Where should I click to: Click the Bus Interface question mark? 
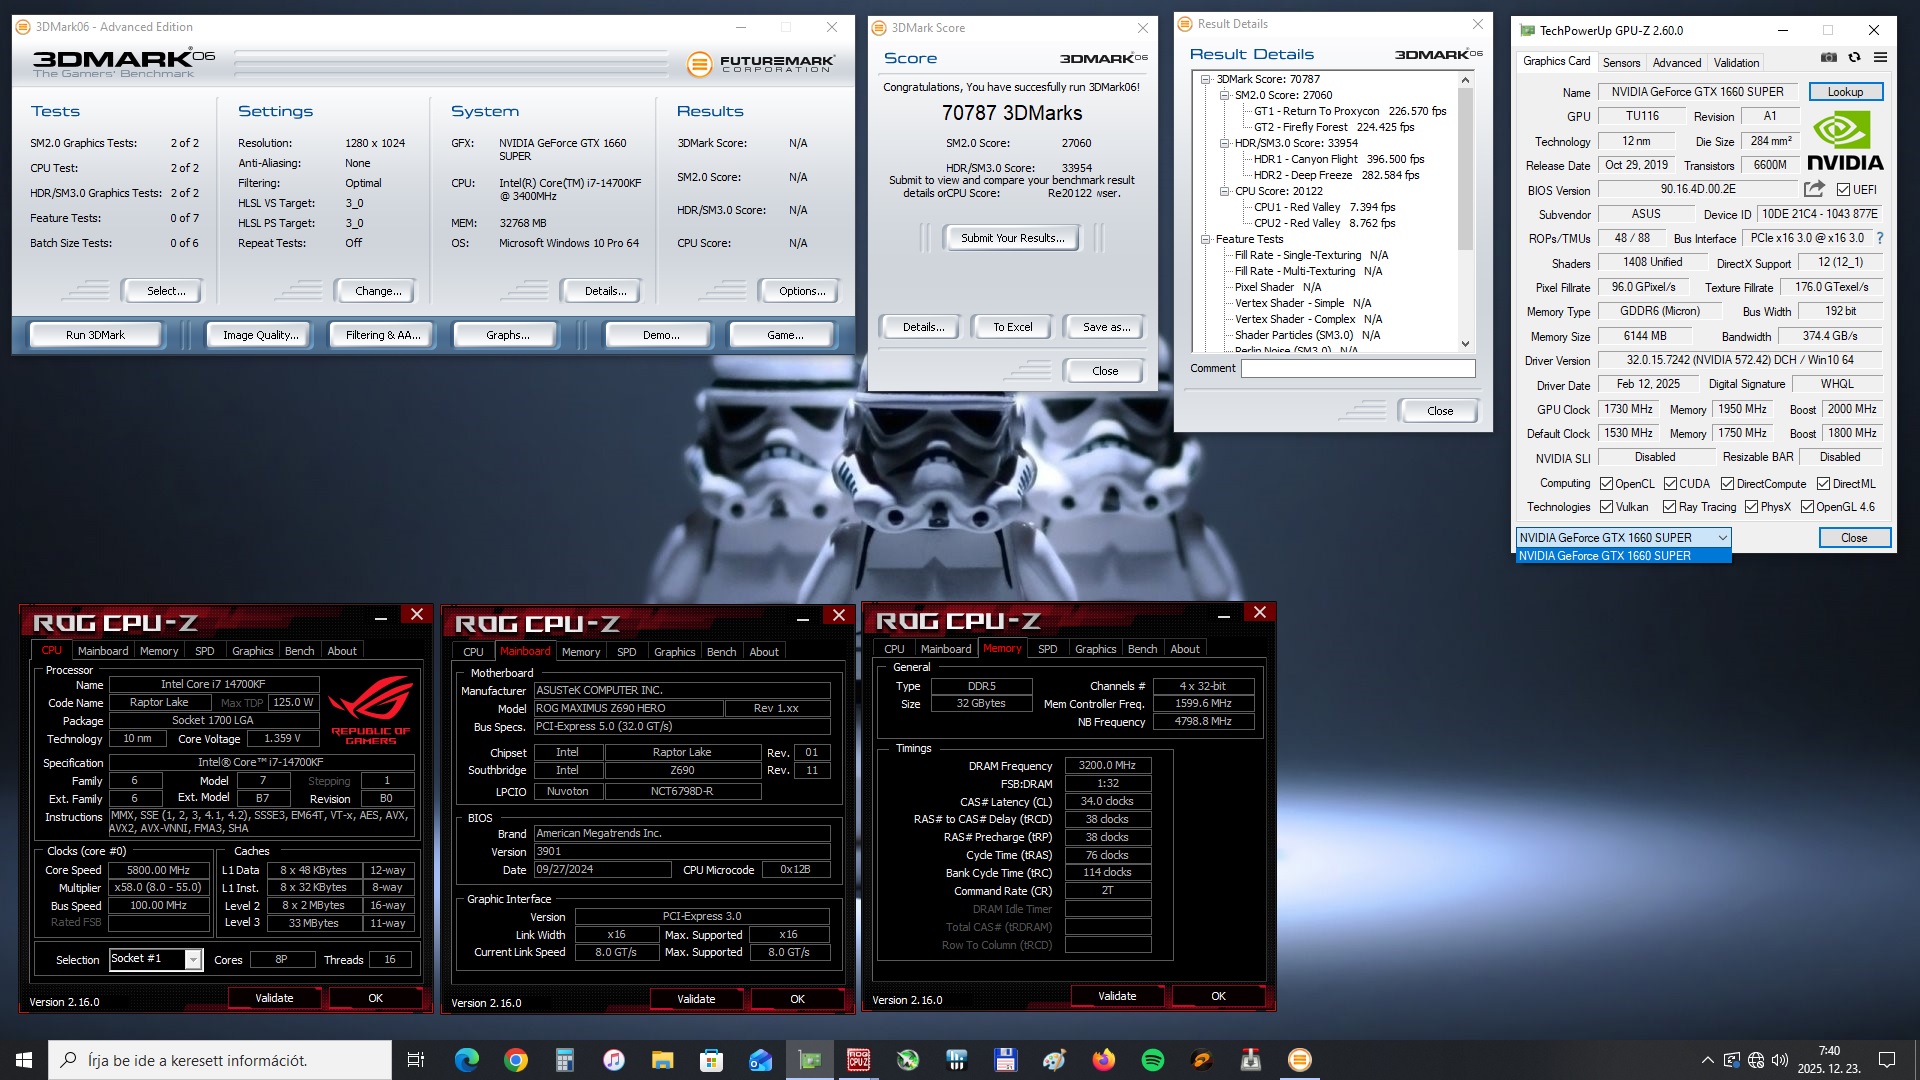pos(1880,238)
